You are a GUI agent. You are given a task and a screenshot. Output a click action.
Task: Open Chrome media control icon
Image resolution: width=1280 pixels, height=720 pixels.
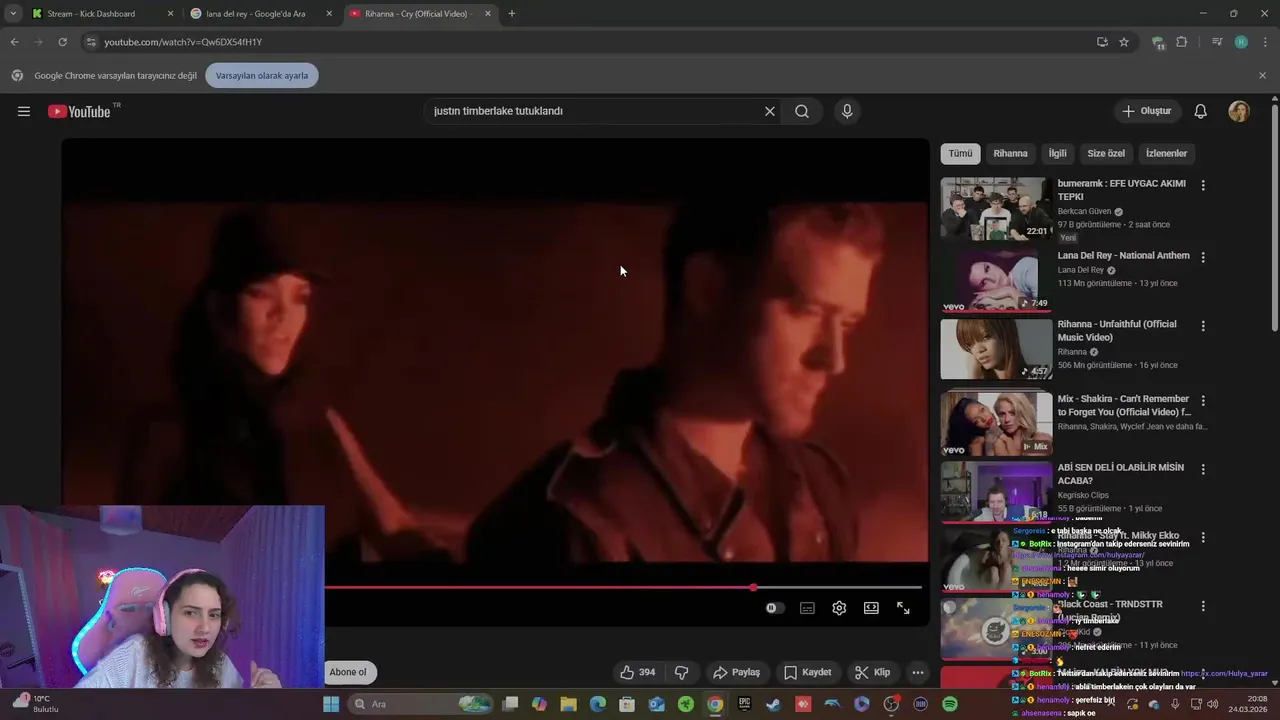click(1217, 42)
